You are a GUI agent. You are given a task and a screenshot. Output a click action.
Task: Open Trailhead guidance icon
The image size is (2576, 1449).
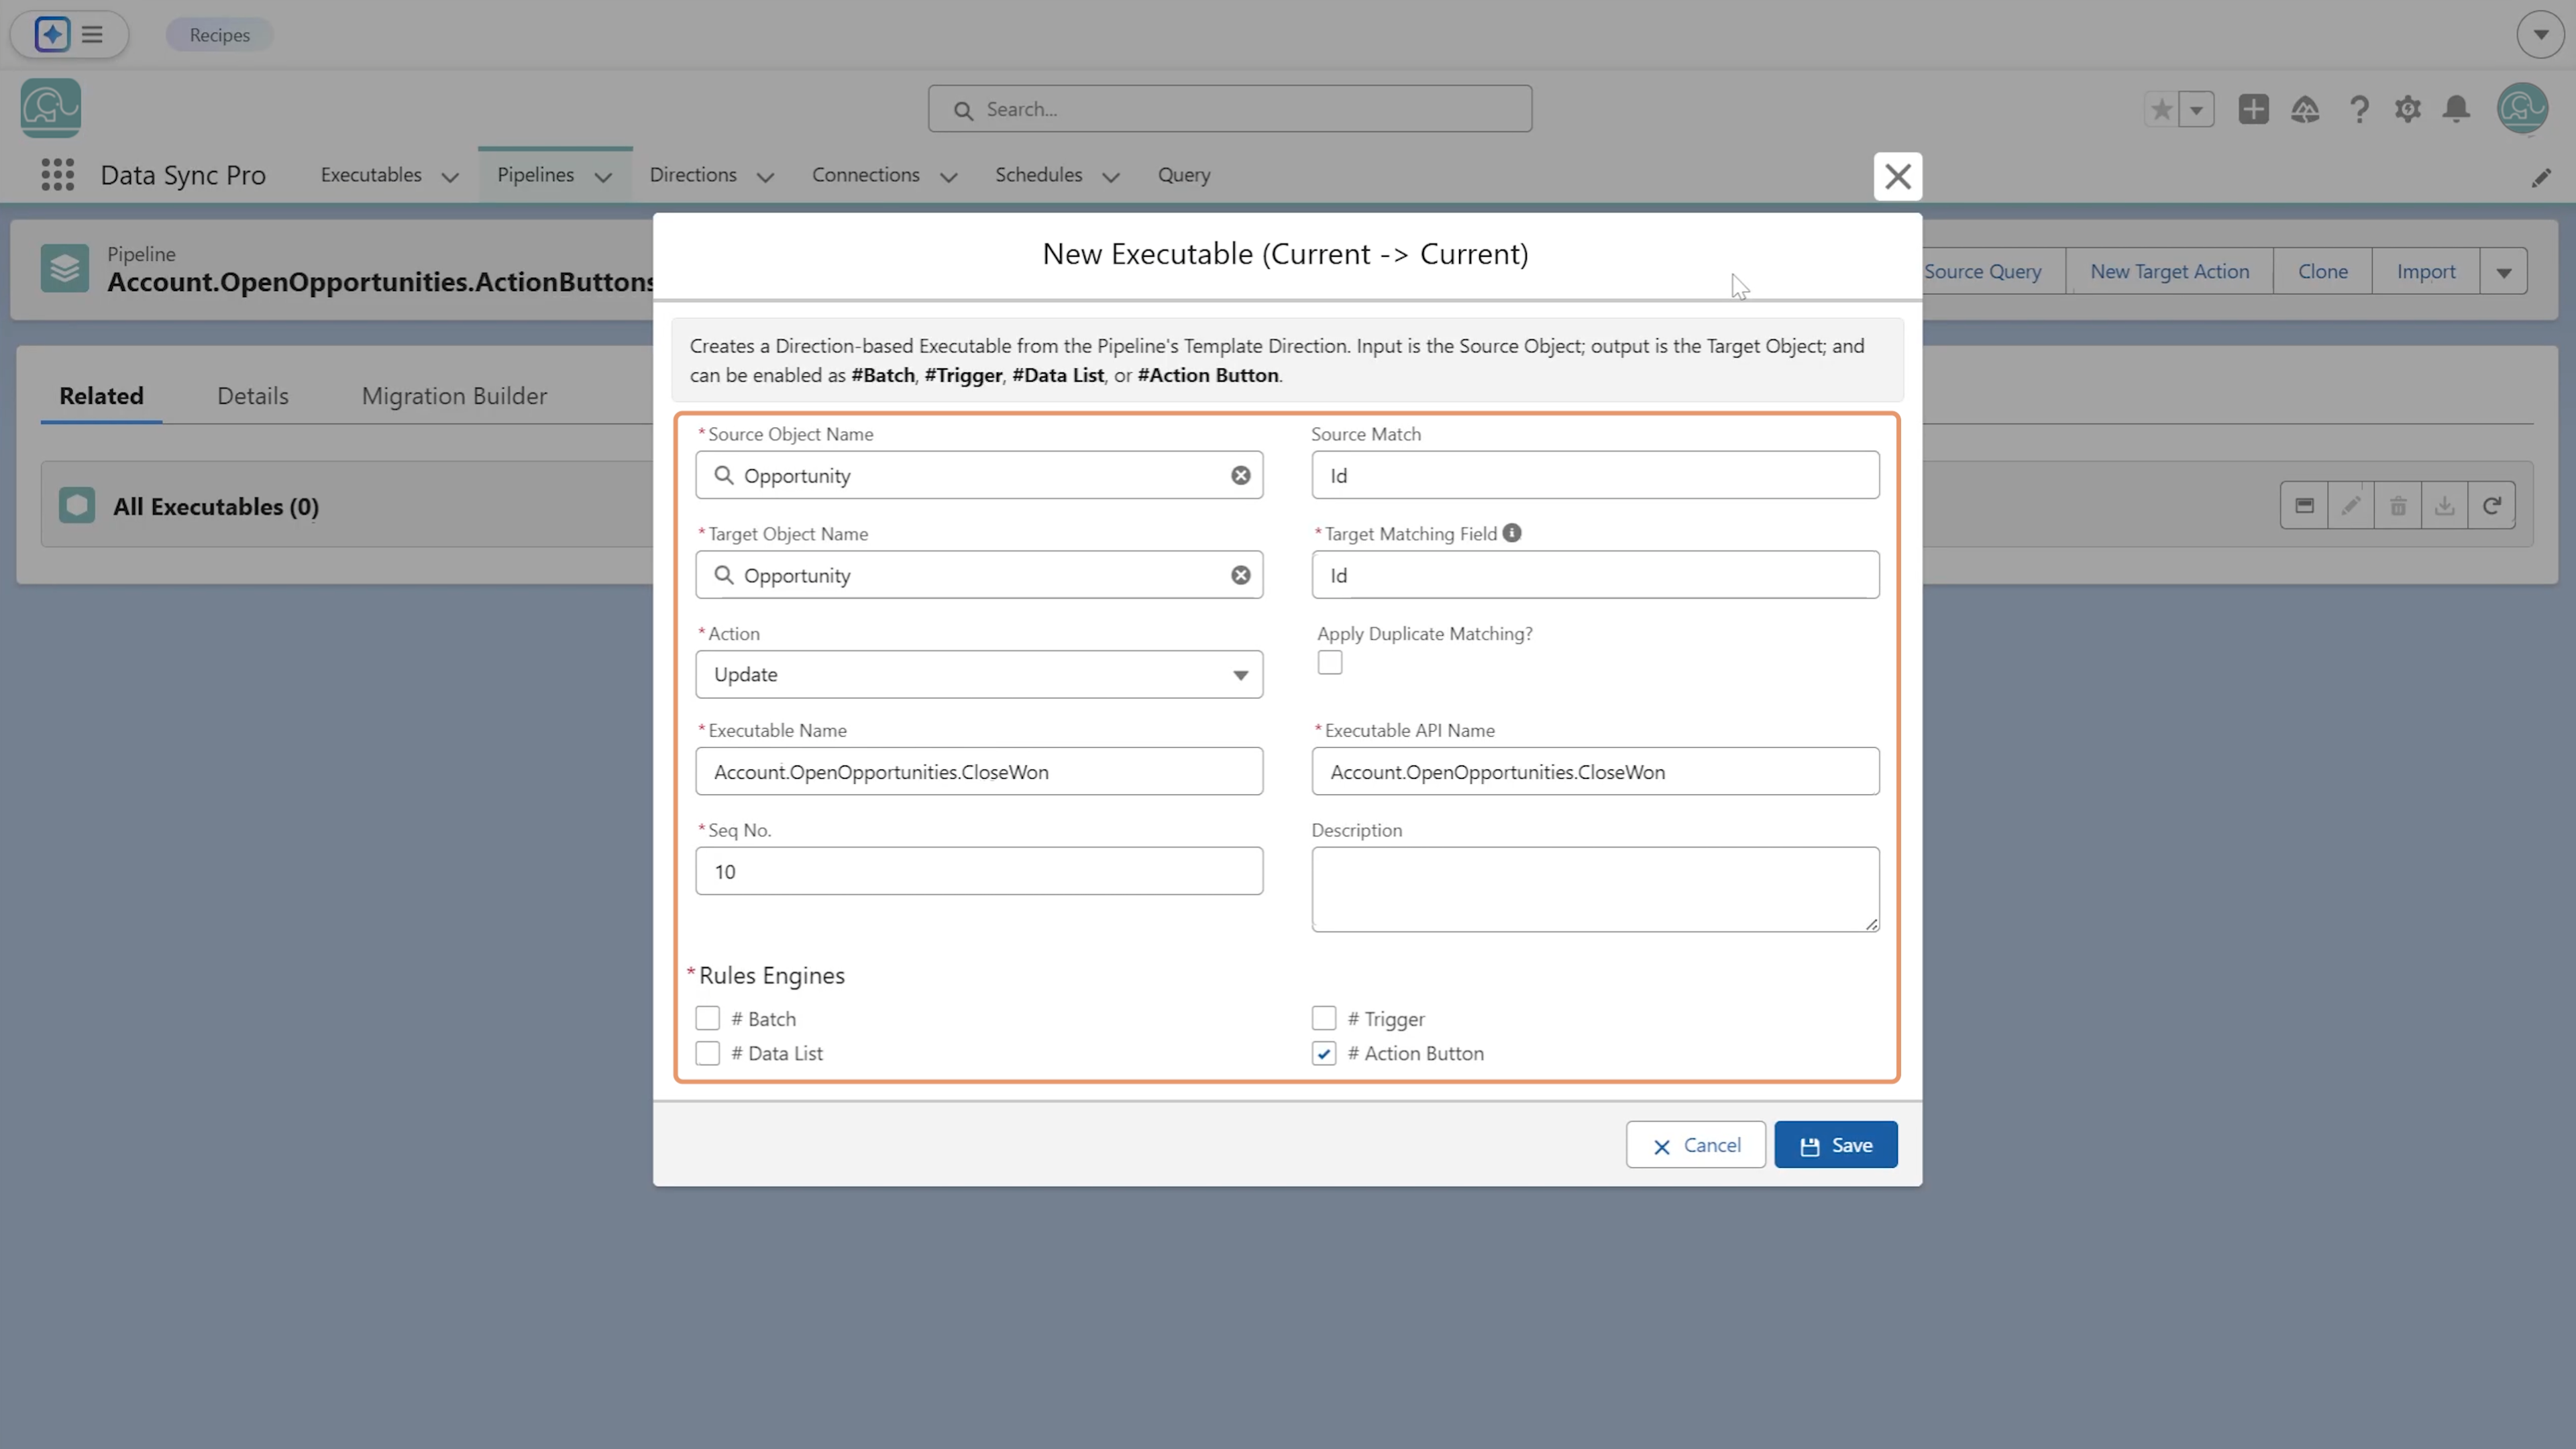coord(2305,109)
